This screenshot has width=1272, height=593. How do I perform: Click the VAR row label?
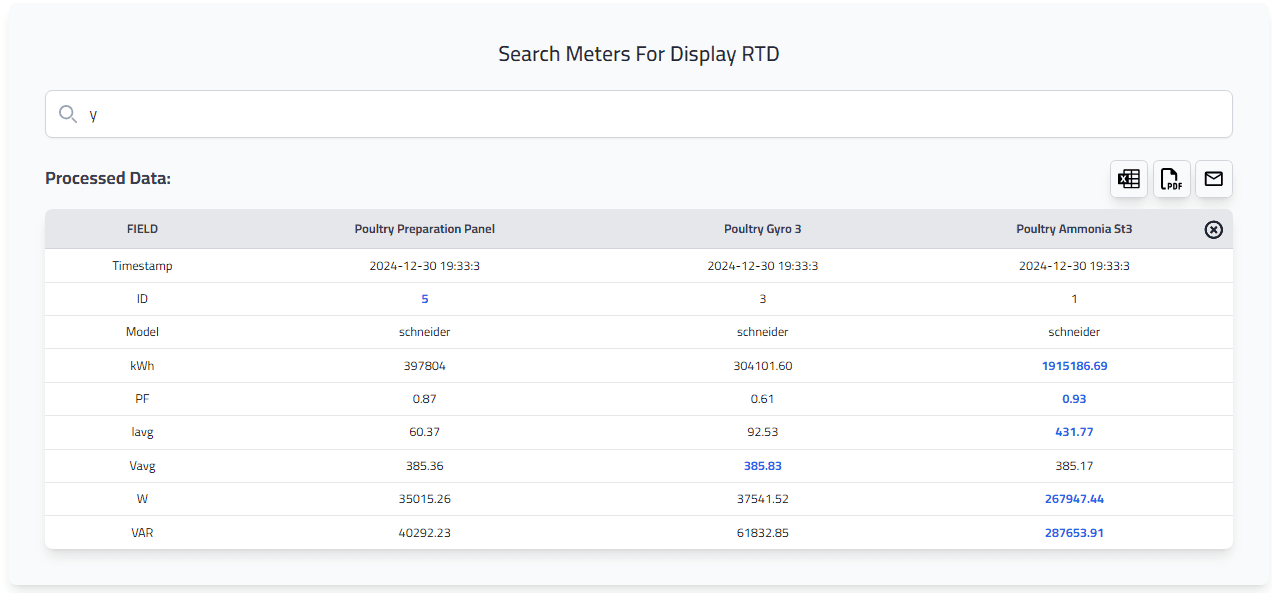coord(142,533)
